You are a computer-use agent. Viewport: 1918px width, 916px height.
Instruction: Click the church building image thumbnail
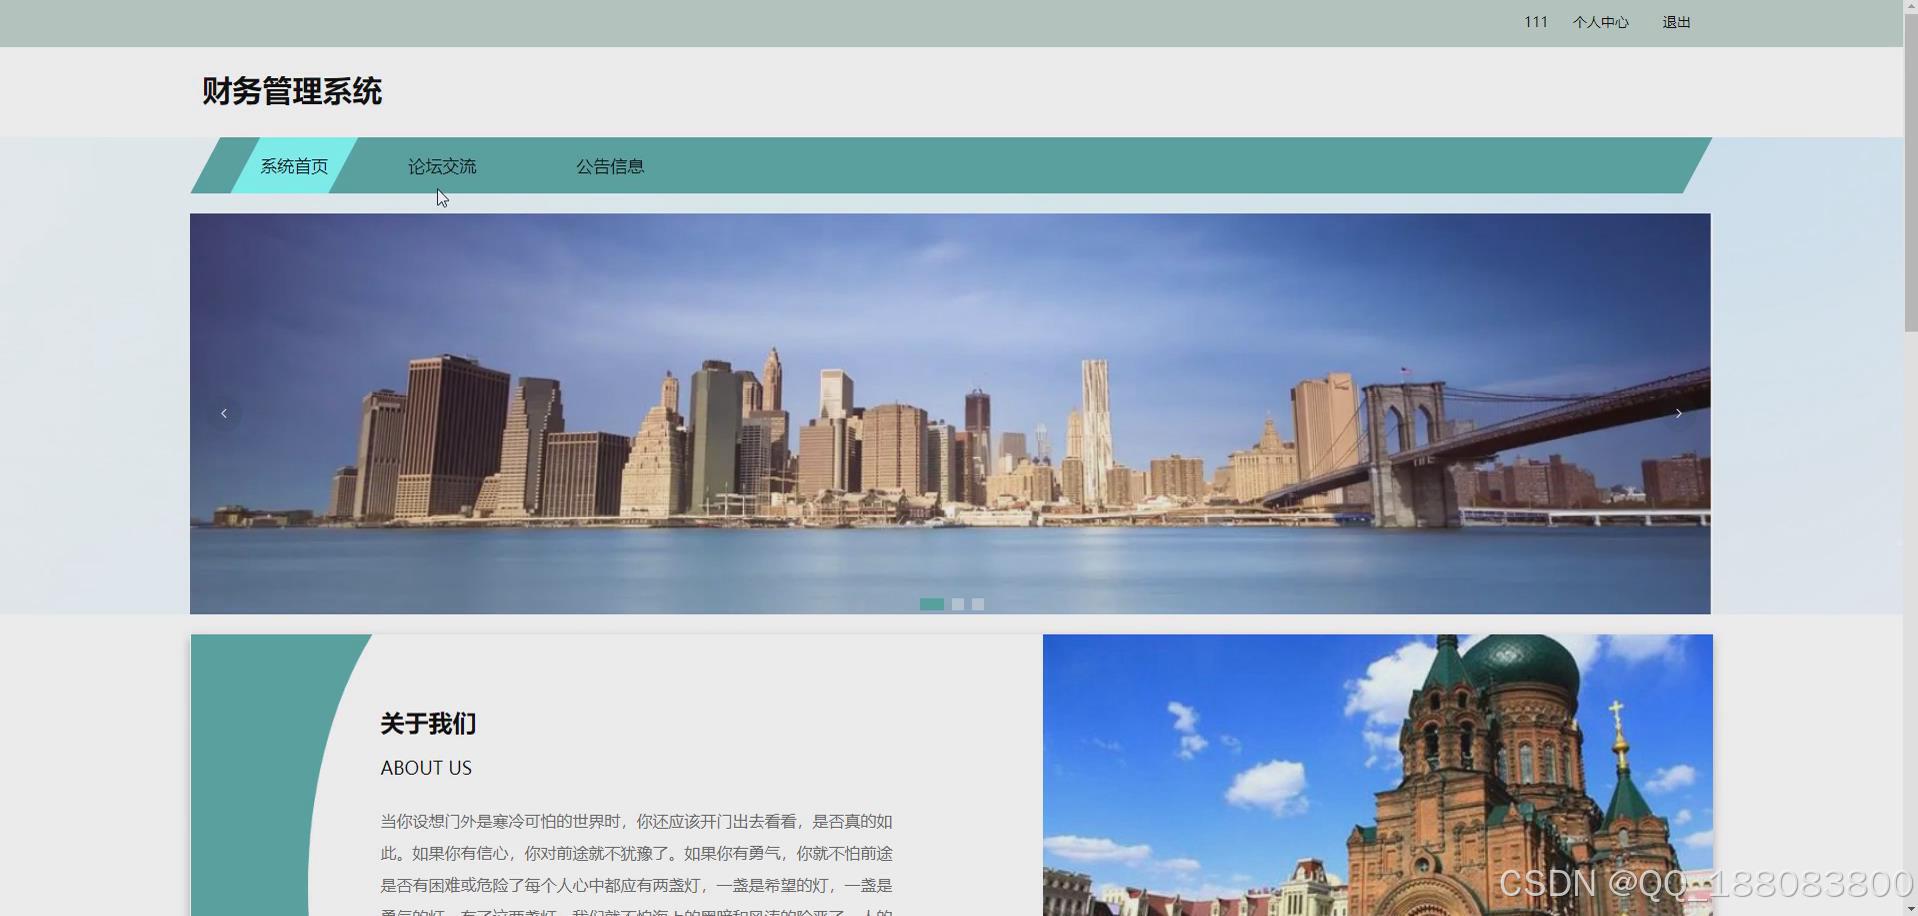(x=1377, y=775)
